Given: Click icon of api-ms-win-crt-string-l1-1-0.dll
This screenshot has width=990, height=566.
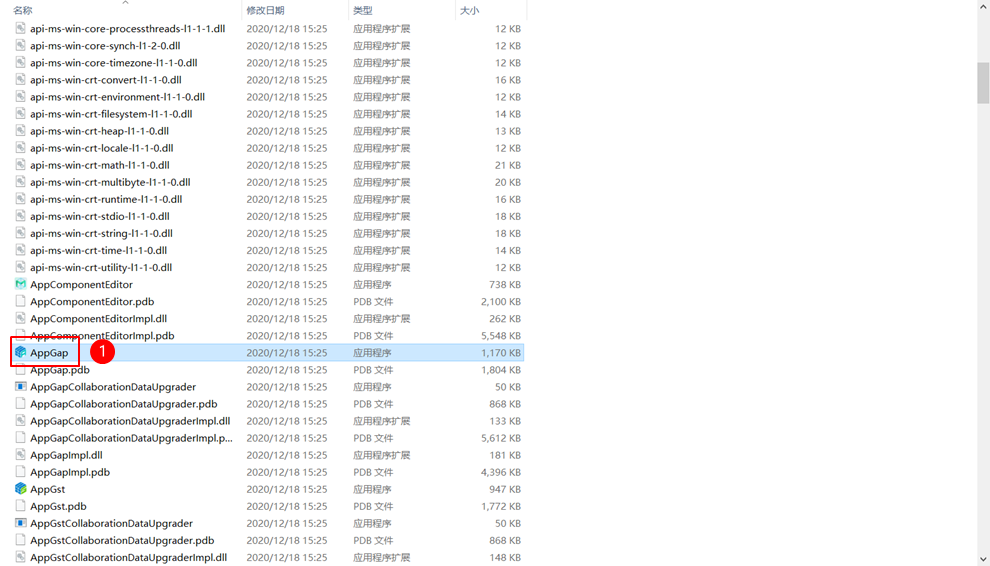Looking at the screenshot, I should [21, 233].
